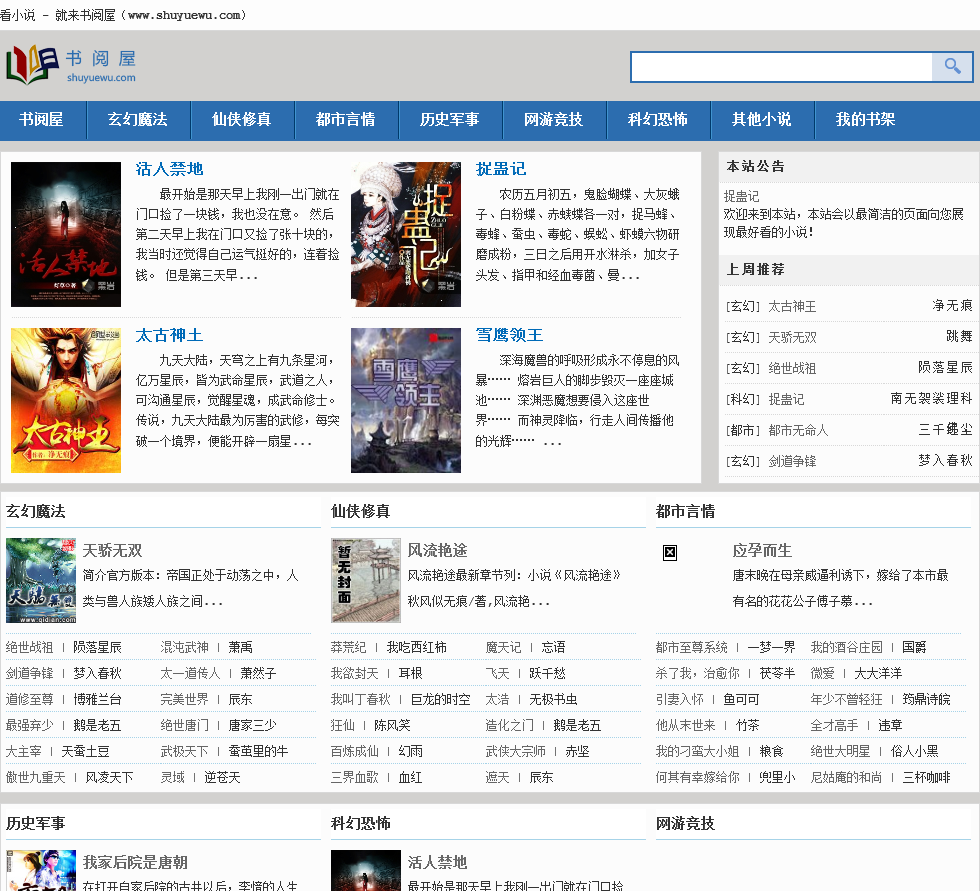Open the featured 捉蛊记 title link
This screenshot has height=891, width=980.
pos(501,169)
